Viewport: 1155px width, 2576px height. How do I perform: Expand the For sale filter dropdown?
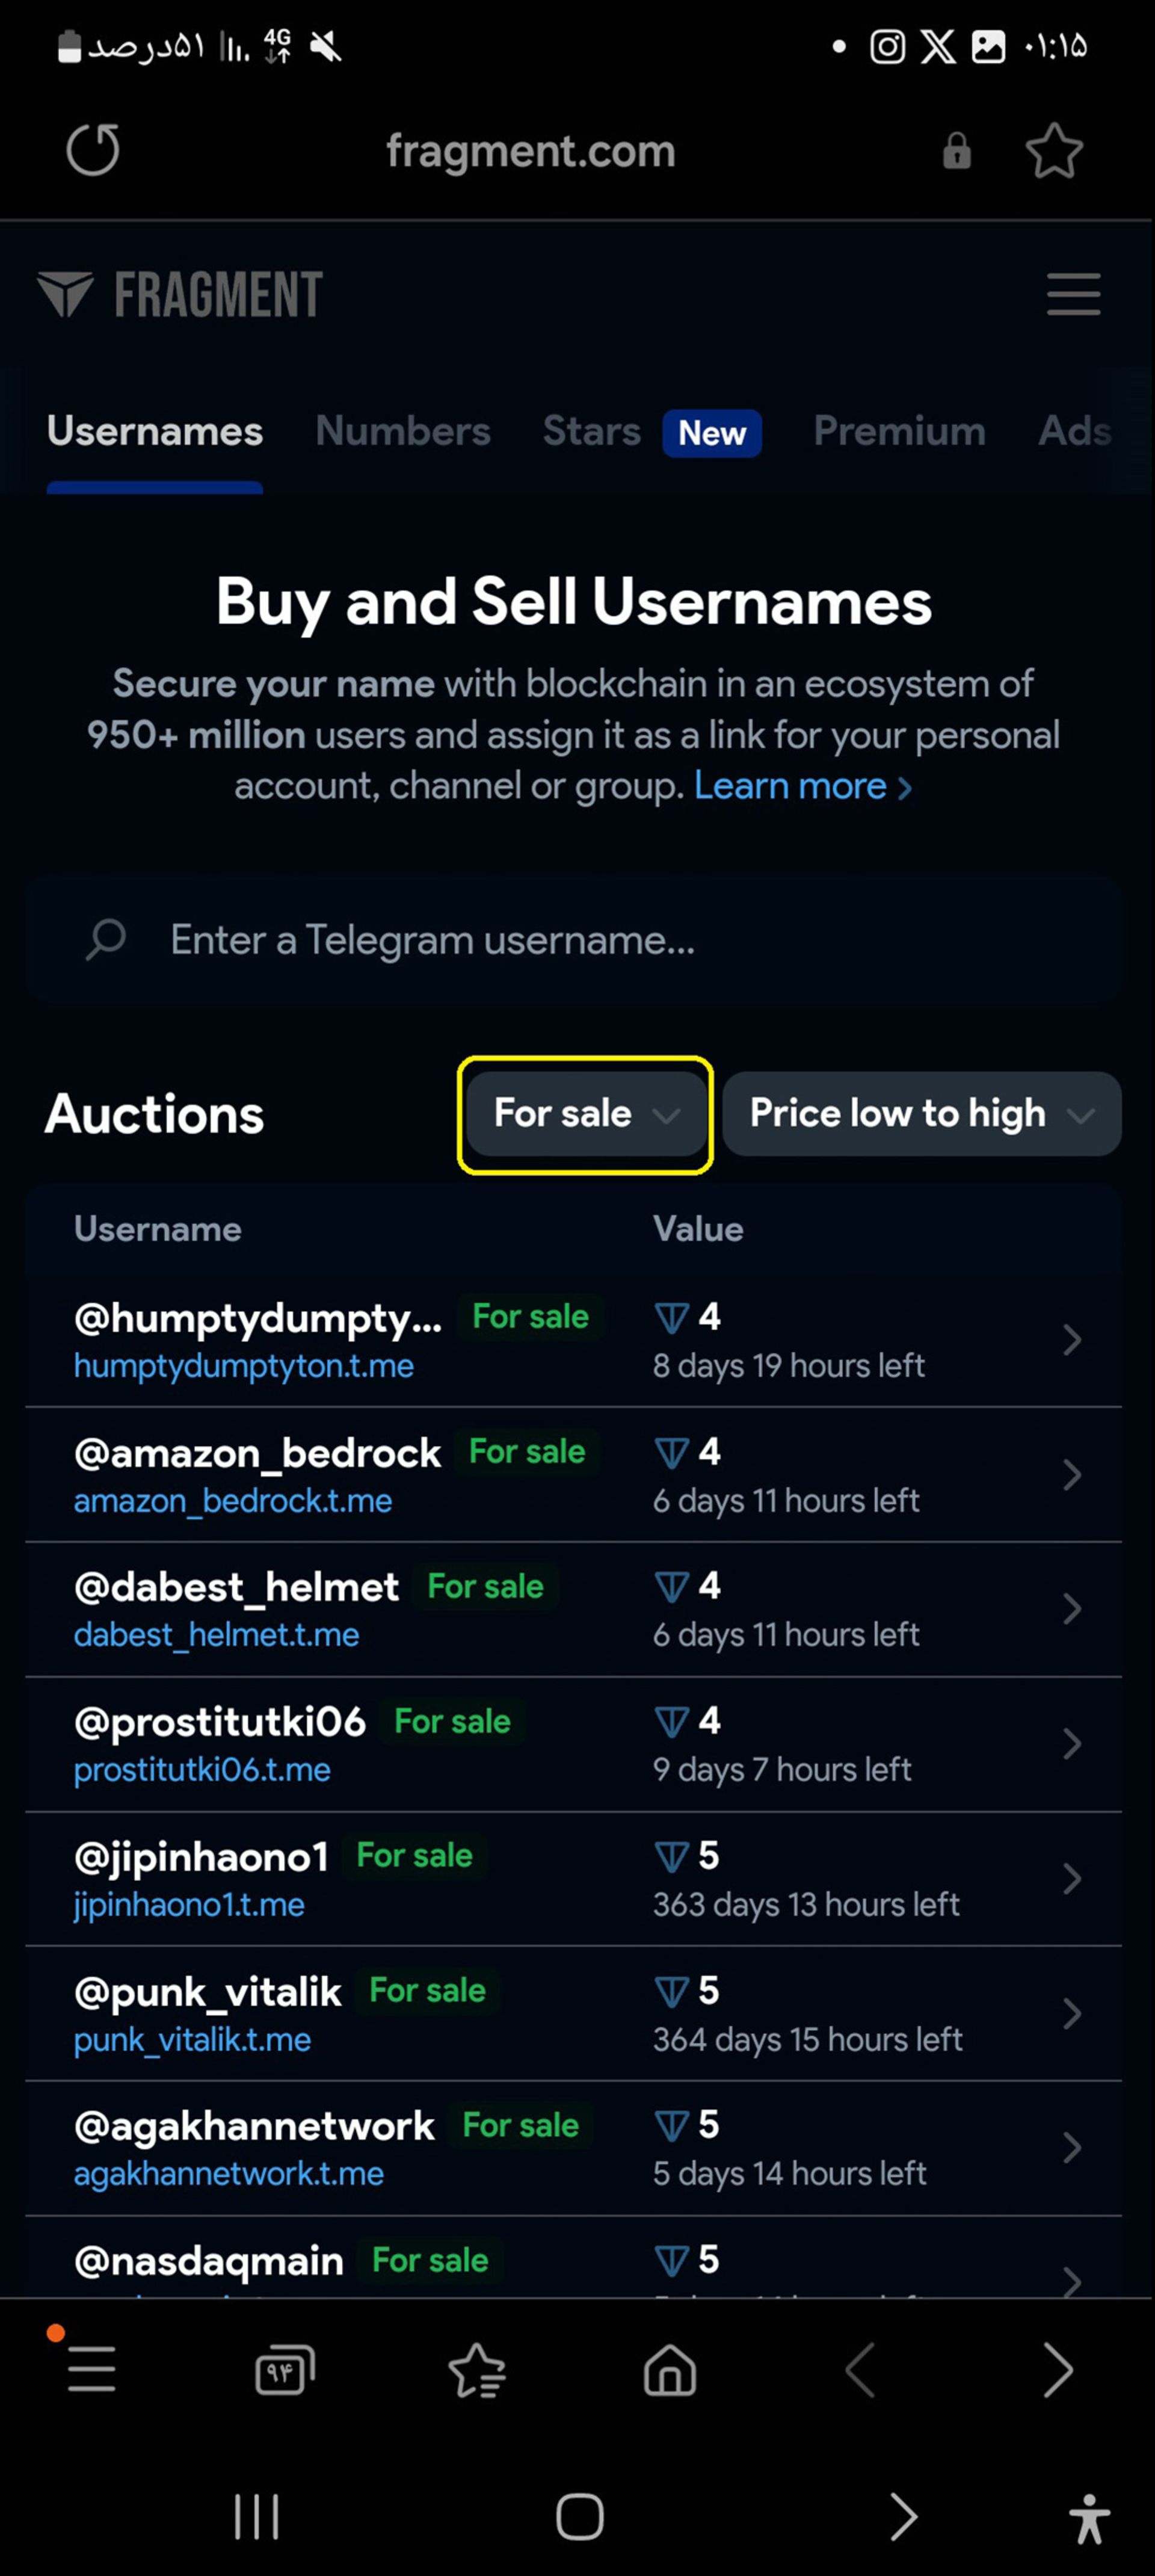586,1114
